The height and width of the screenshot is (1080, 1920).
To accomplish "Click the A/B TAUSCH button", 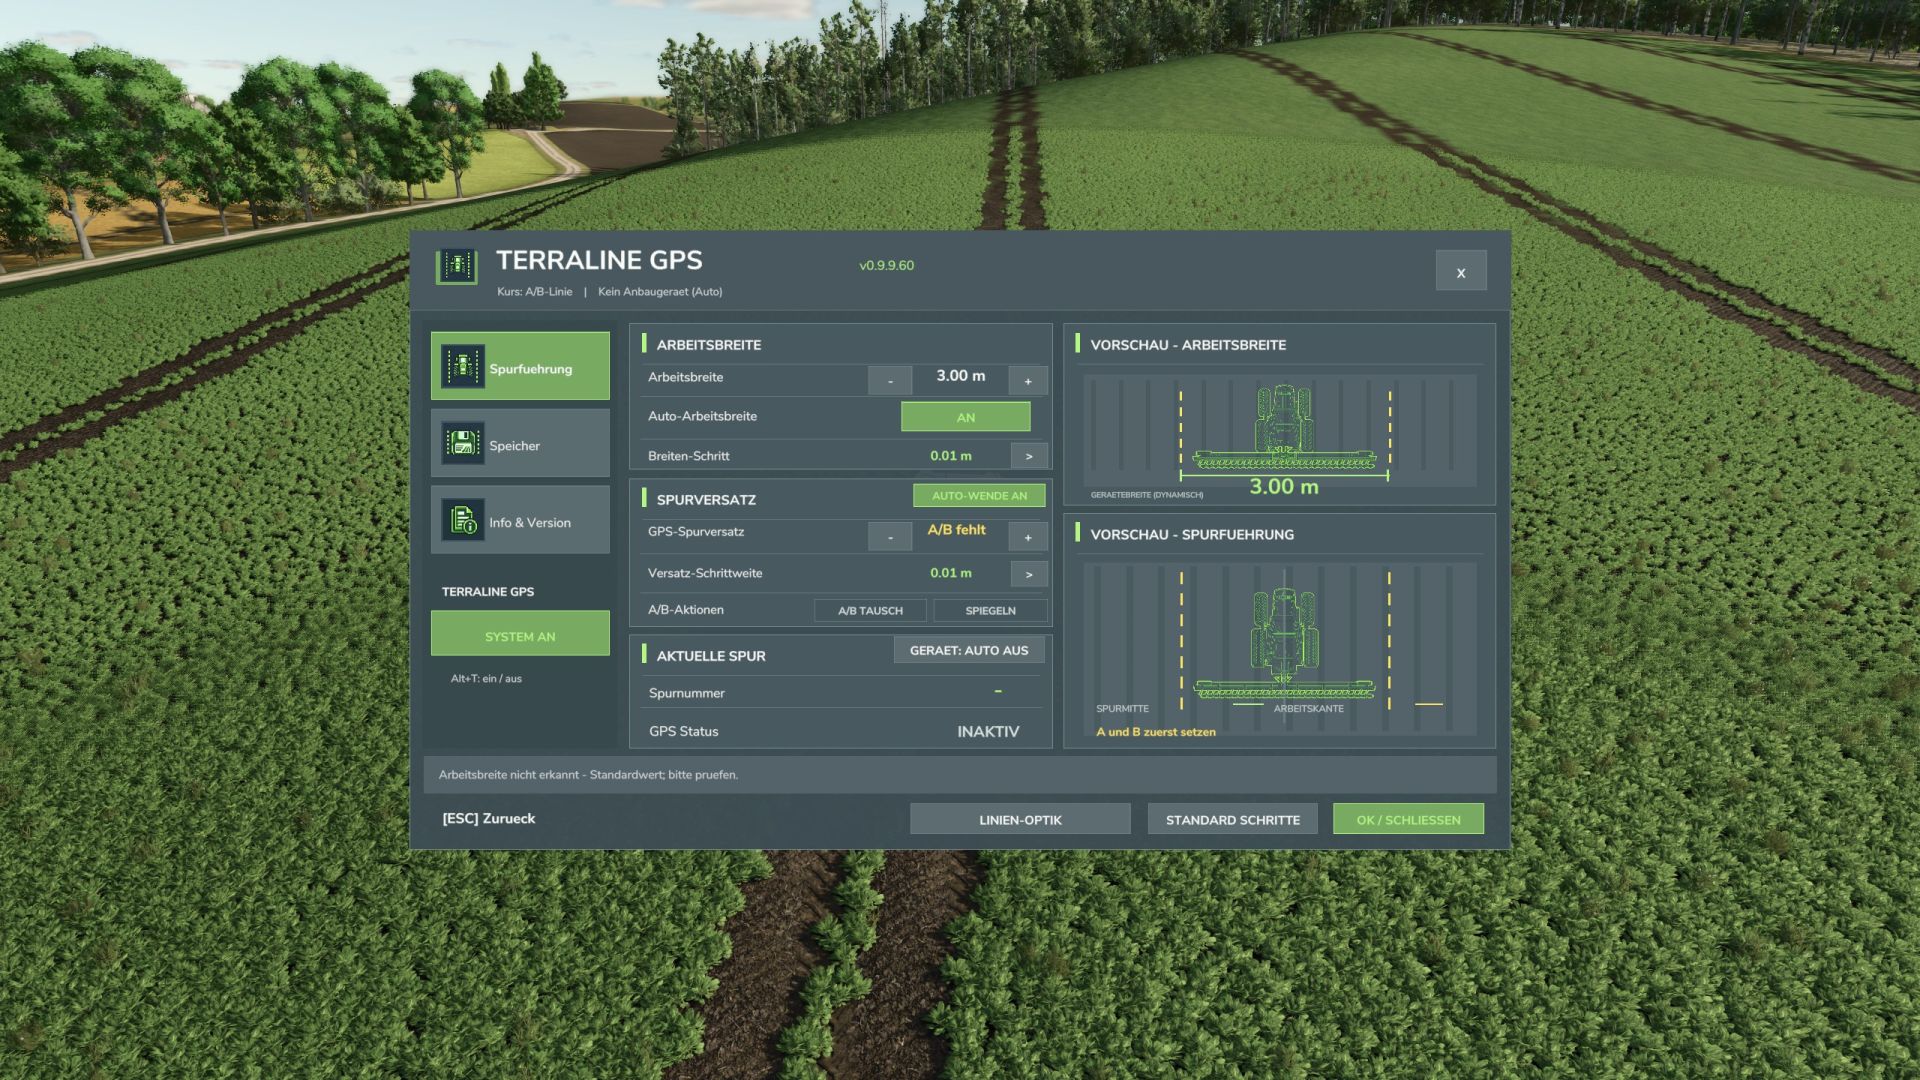I will click(x=870, y=610).
